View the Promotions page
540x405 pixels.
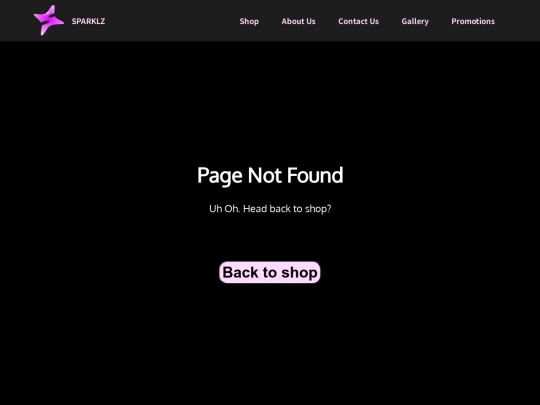click(x=473, y=21)
